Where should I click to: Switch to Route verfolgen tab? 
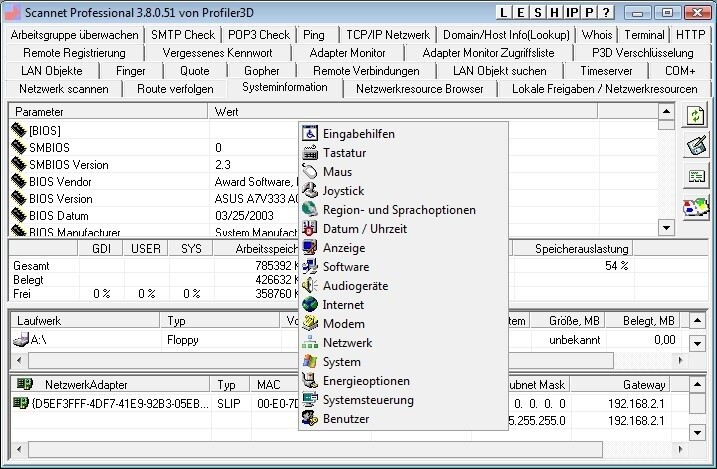[175, 89]
